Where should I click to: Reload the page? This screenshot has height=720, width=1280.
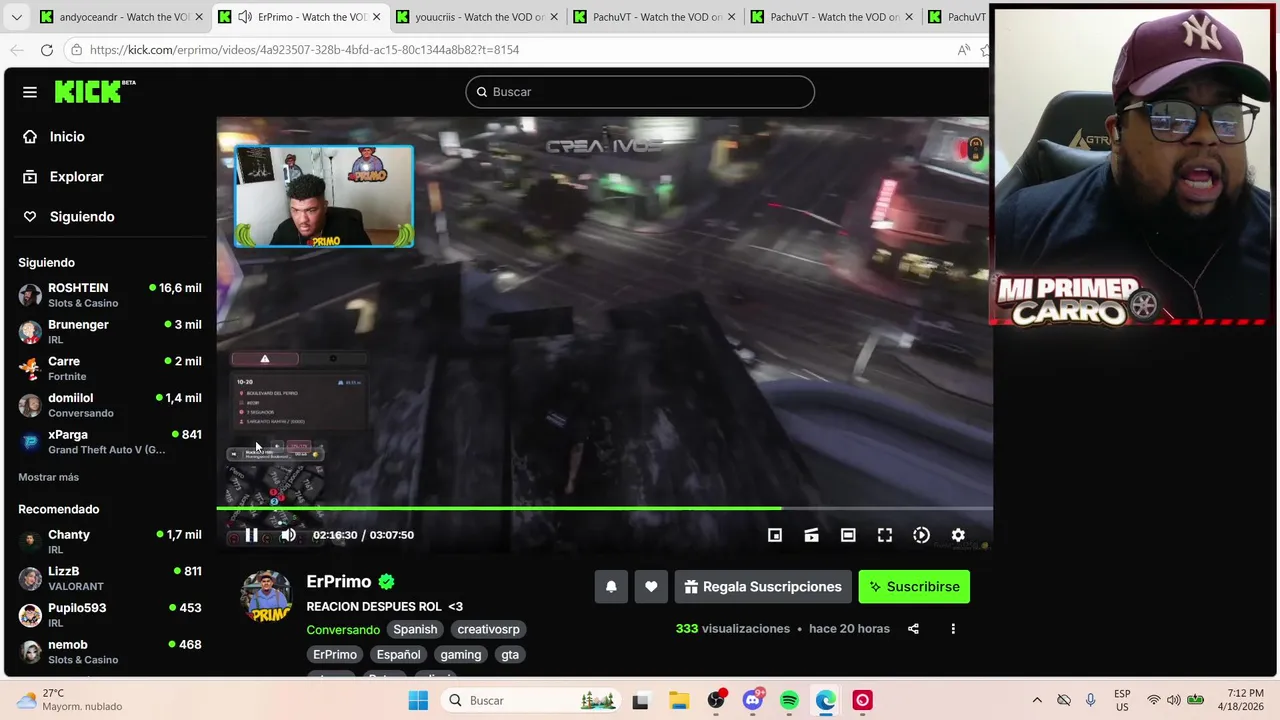coord(47,50)
